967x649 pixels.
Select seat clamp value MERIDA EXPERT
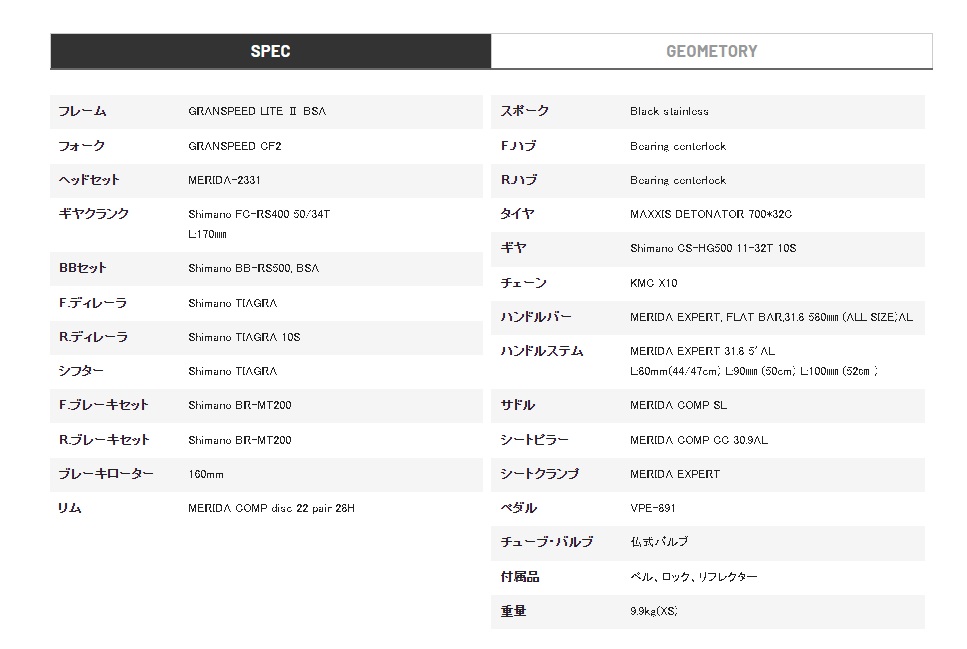675,474
